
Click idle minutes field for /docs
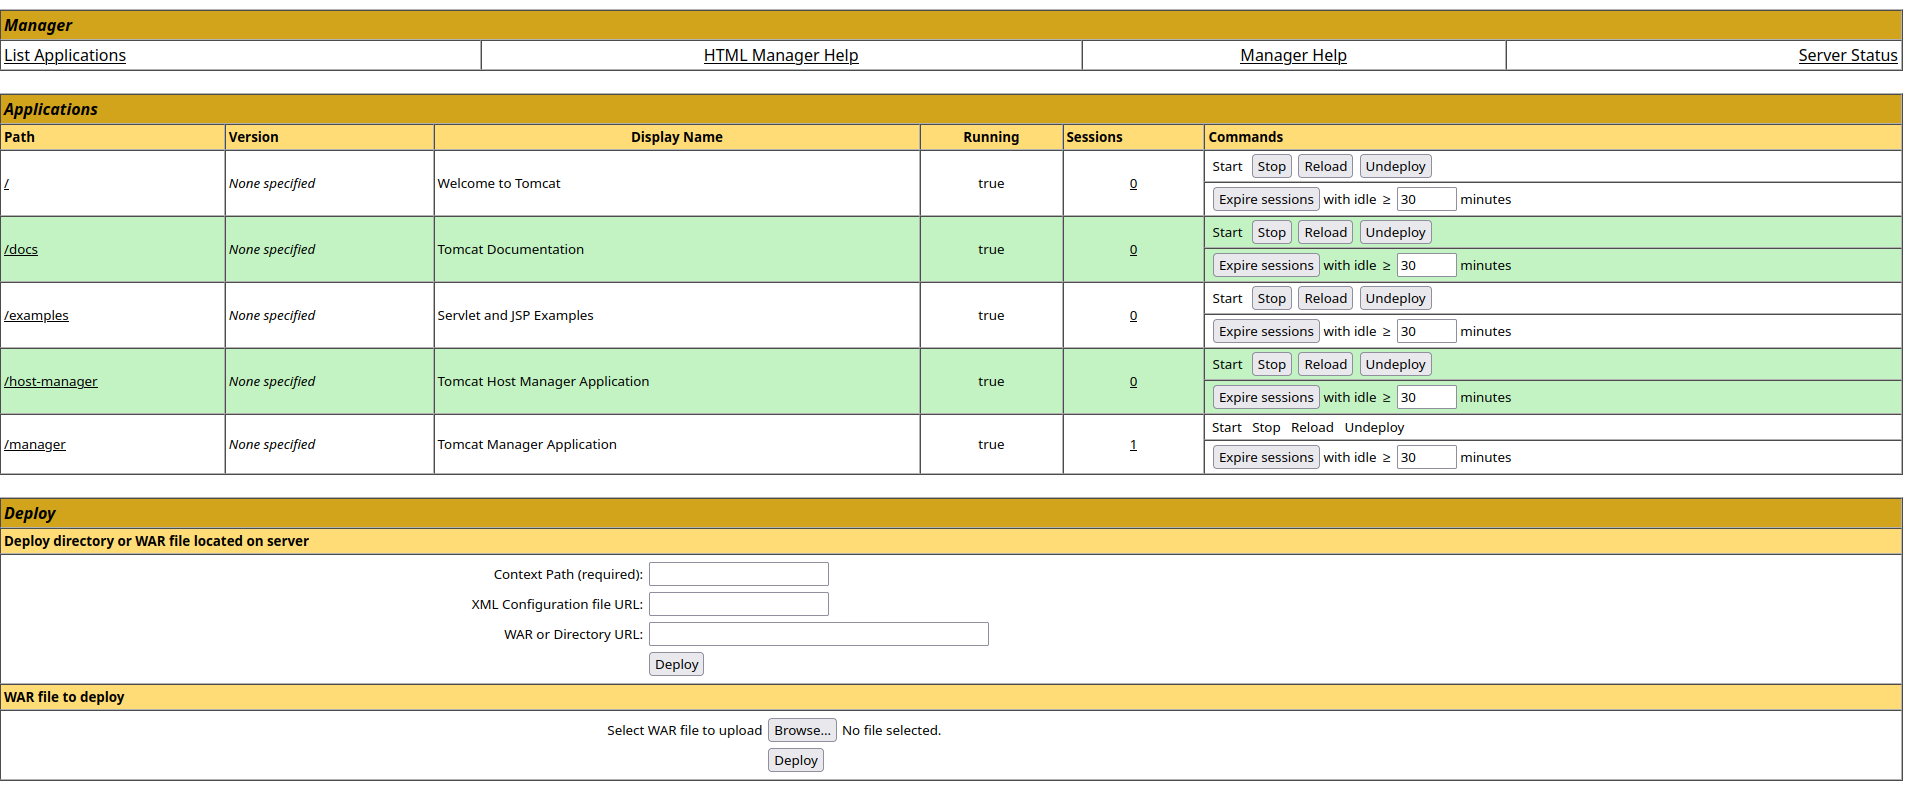click(1426, 266)
